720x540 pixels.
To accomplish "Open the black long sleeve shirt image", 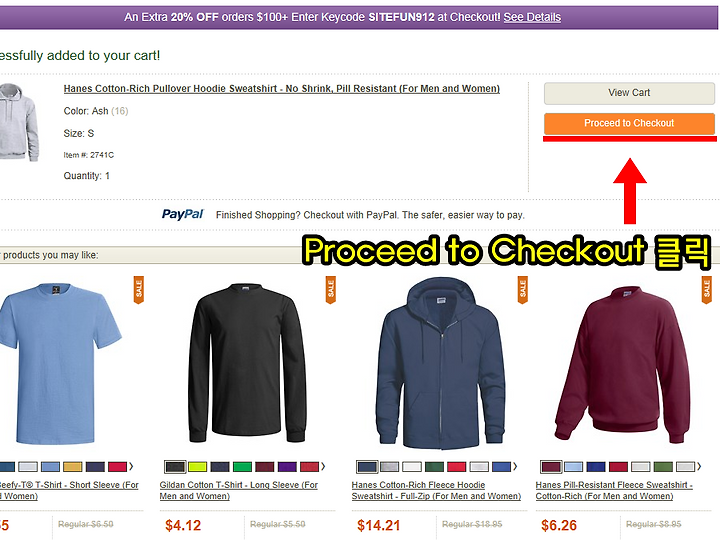I will tap(248, 363).
